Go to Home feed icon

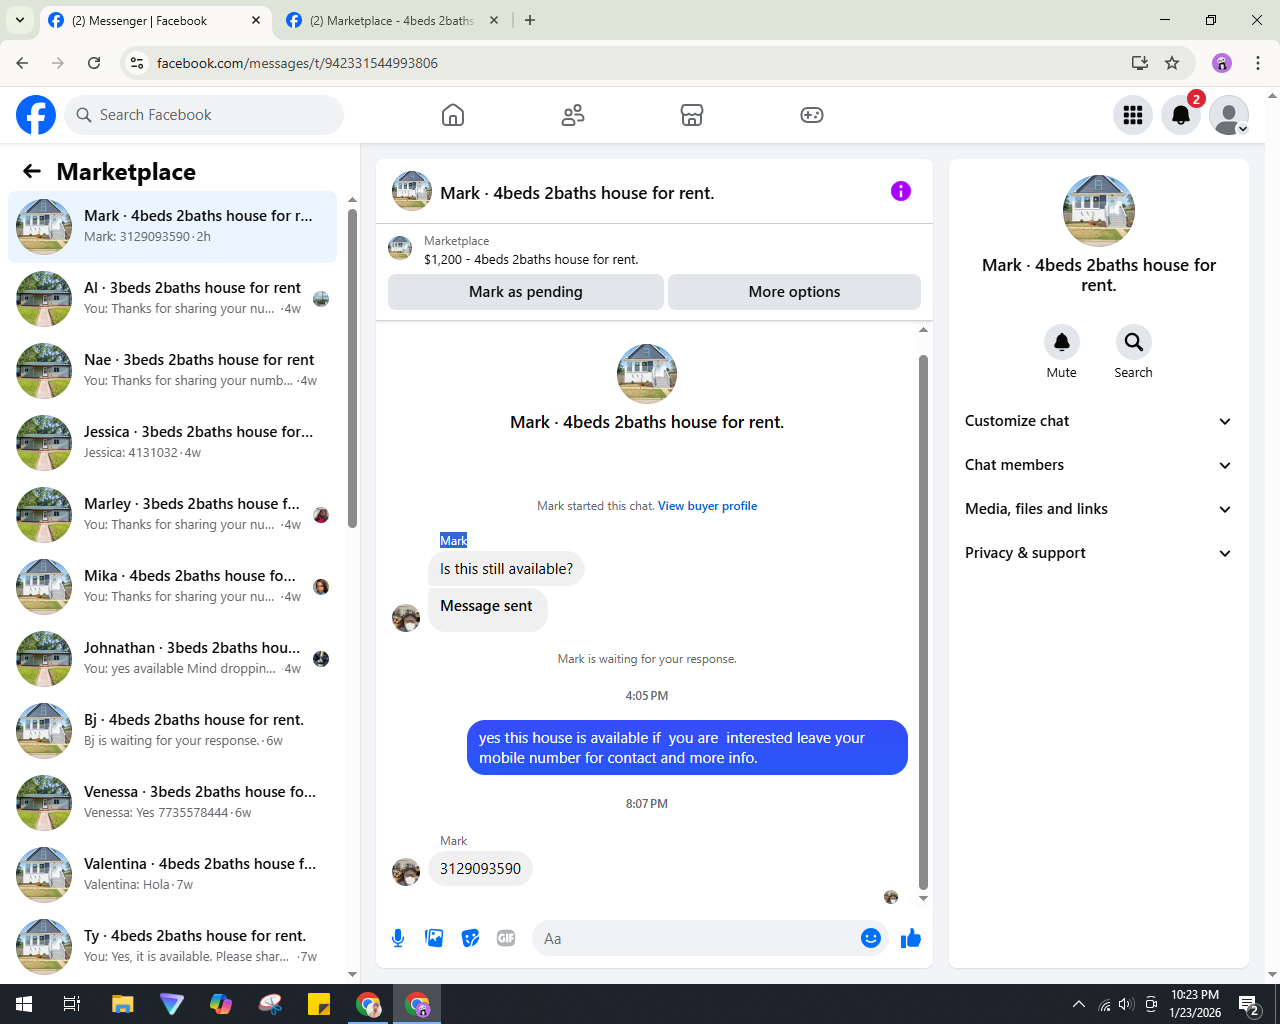(x=453, y=115)
